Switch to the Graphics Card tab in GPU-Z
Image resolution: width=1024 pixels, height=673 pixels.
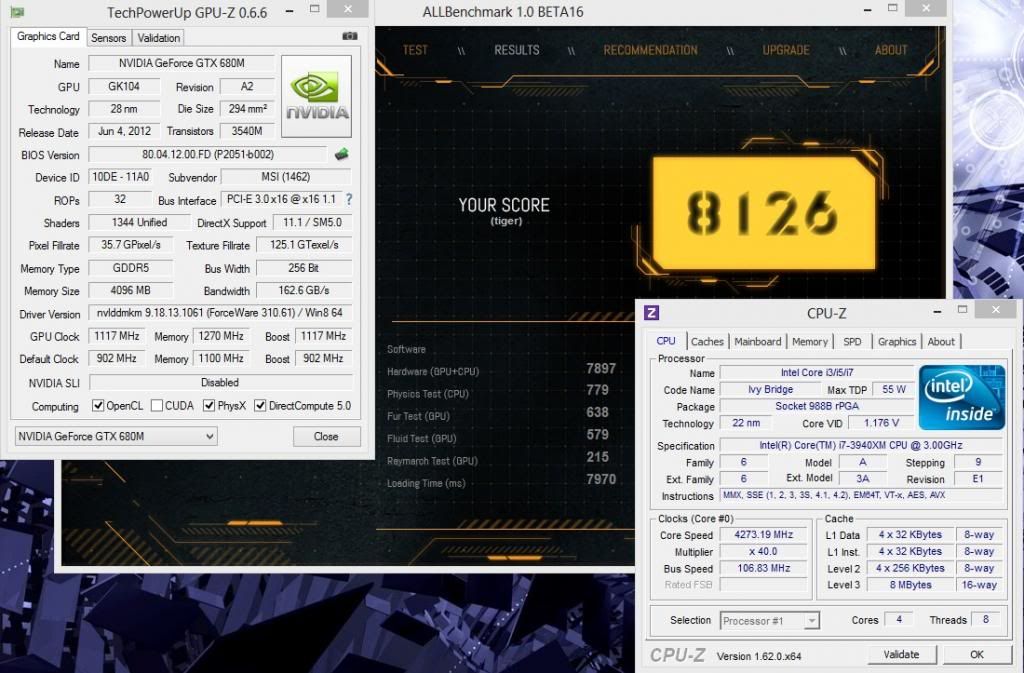pyautogui.click(x=48, y=37)
